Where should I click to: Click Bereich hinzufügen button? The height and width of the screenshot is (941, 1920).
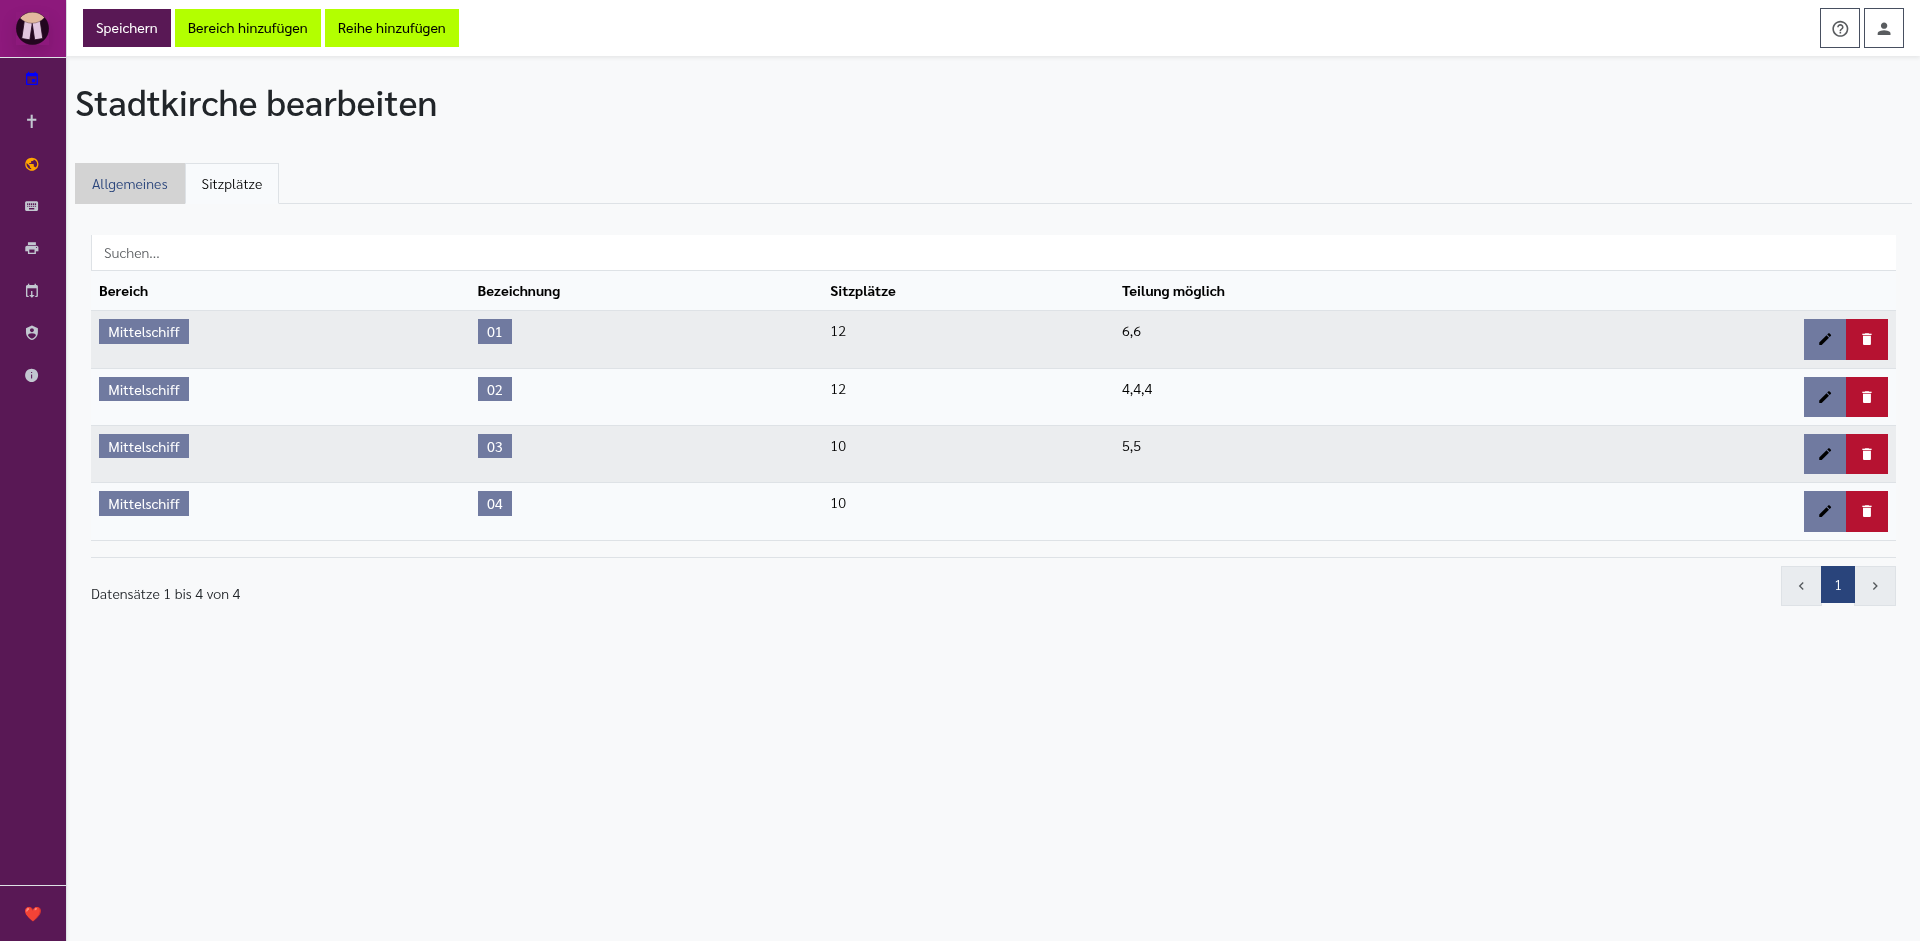[248, 28]
